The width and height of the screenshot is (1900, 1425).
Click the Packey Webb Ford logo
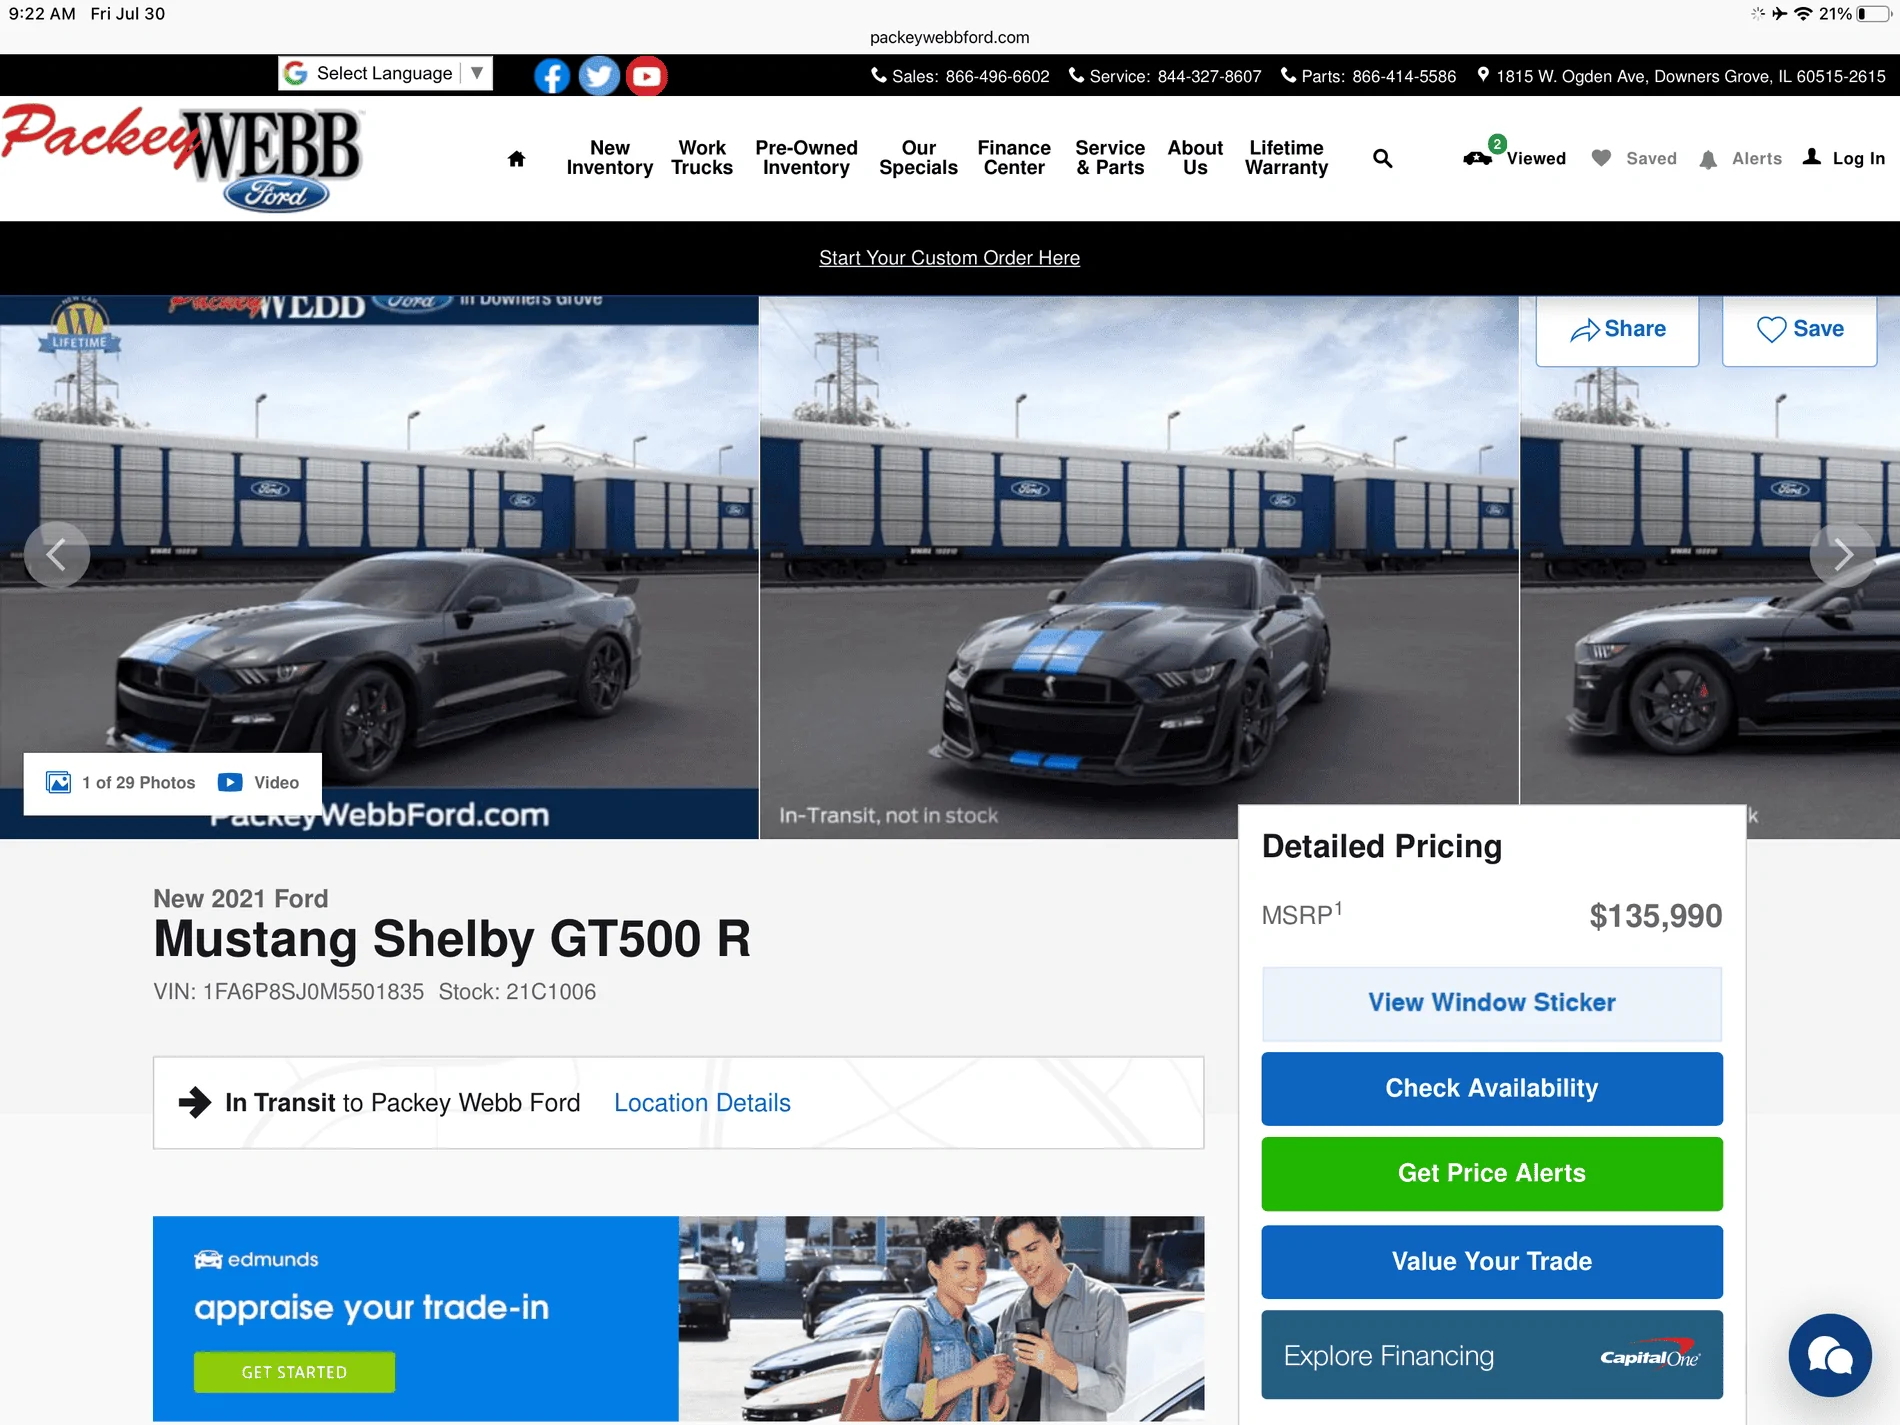coord(183,158)
